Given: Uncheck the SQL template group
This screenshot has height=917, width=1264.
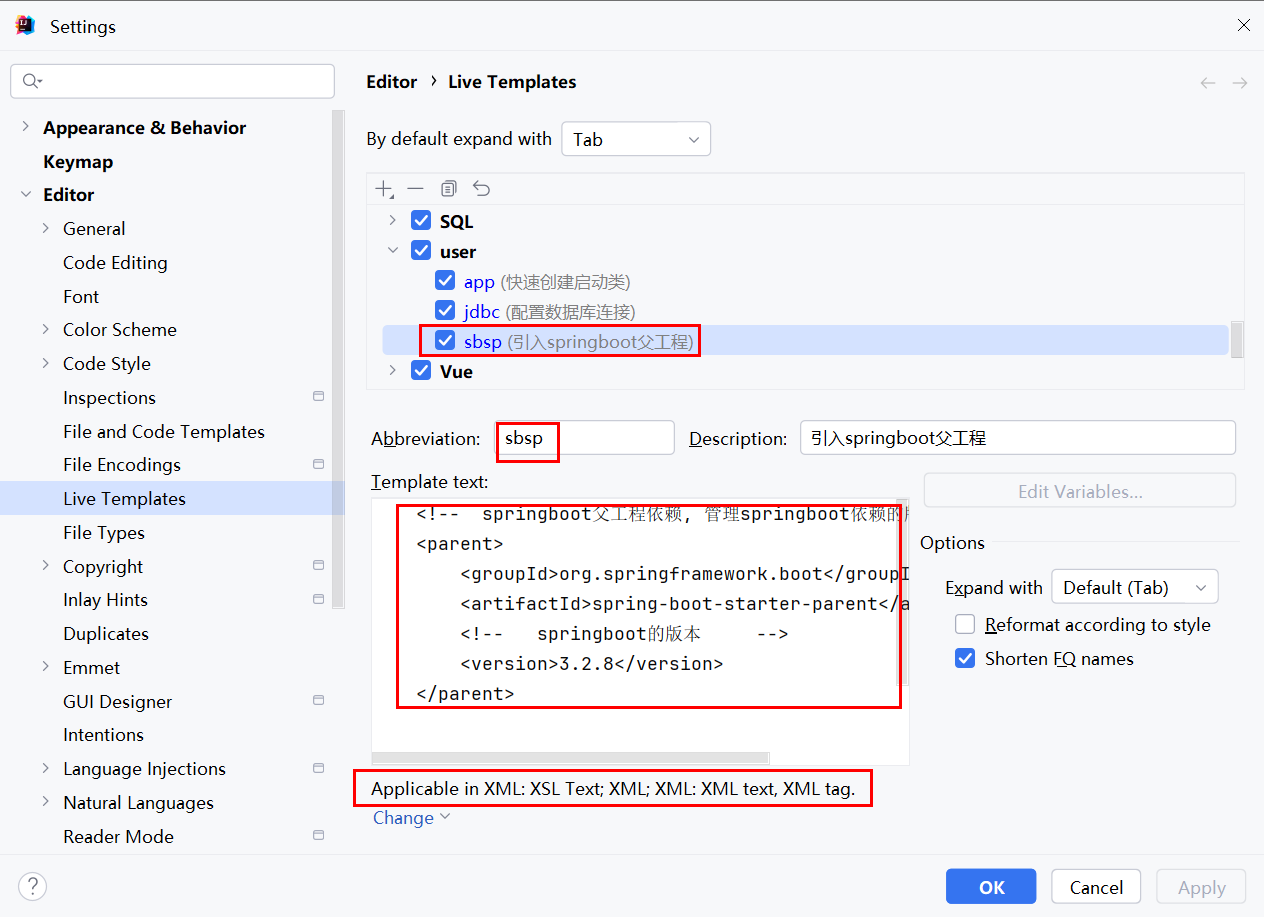Looking at the screenshot, I should coord(421,221).
